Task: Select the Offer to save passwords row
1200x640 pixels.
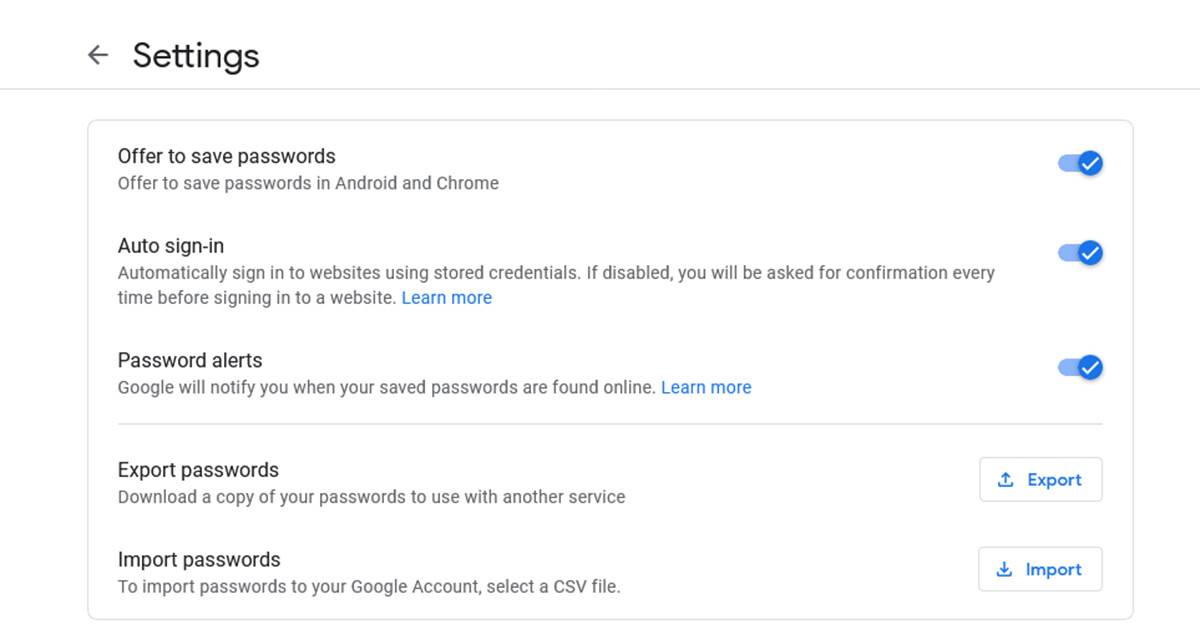Action: 227,156
